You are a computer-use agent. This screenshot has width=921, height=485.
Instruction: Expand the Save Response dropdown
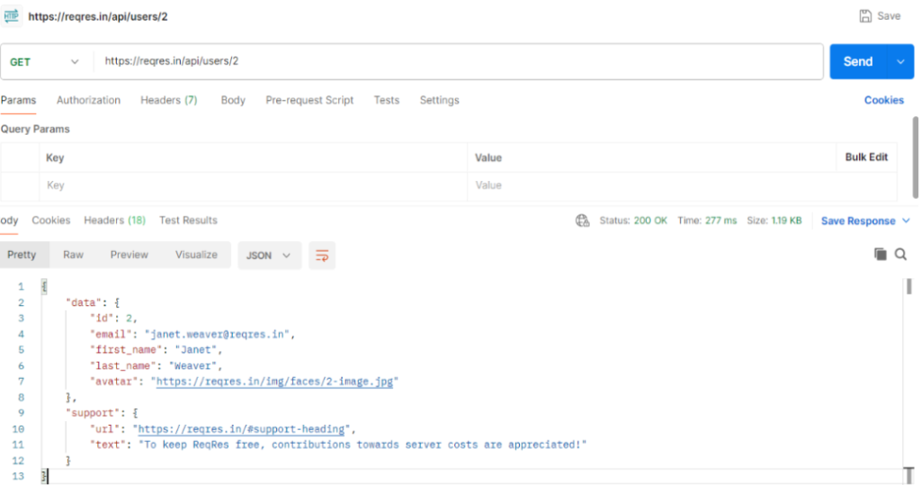coord(906,221)
